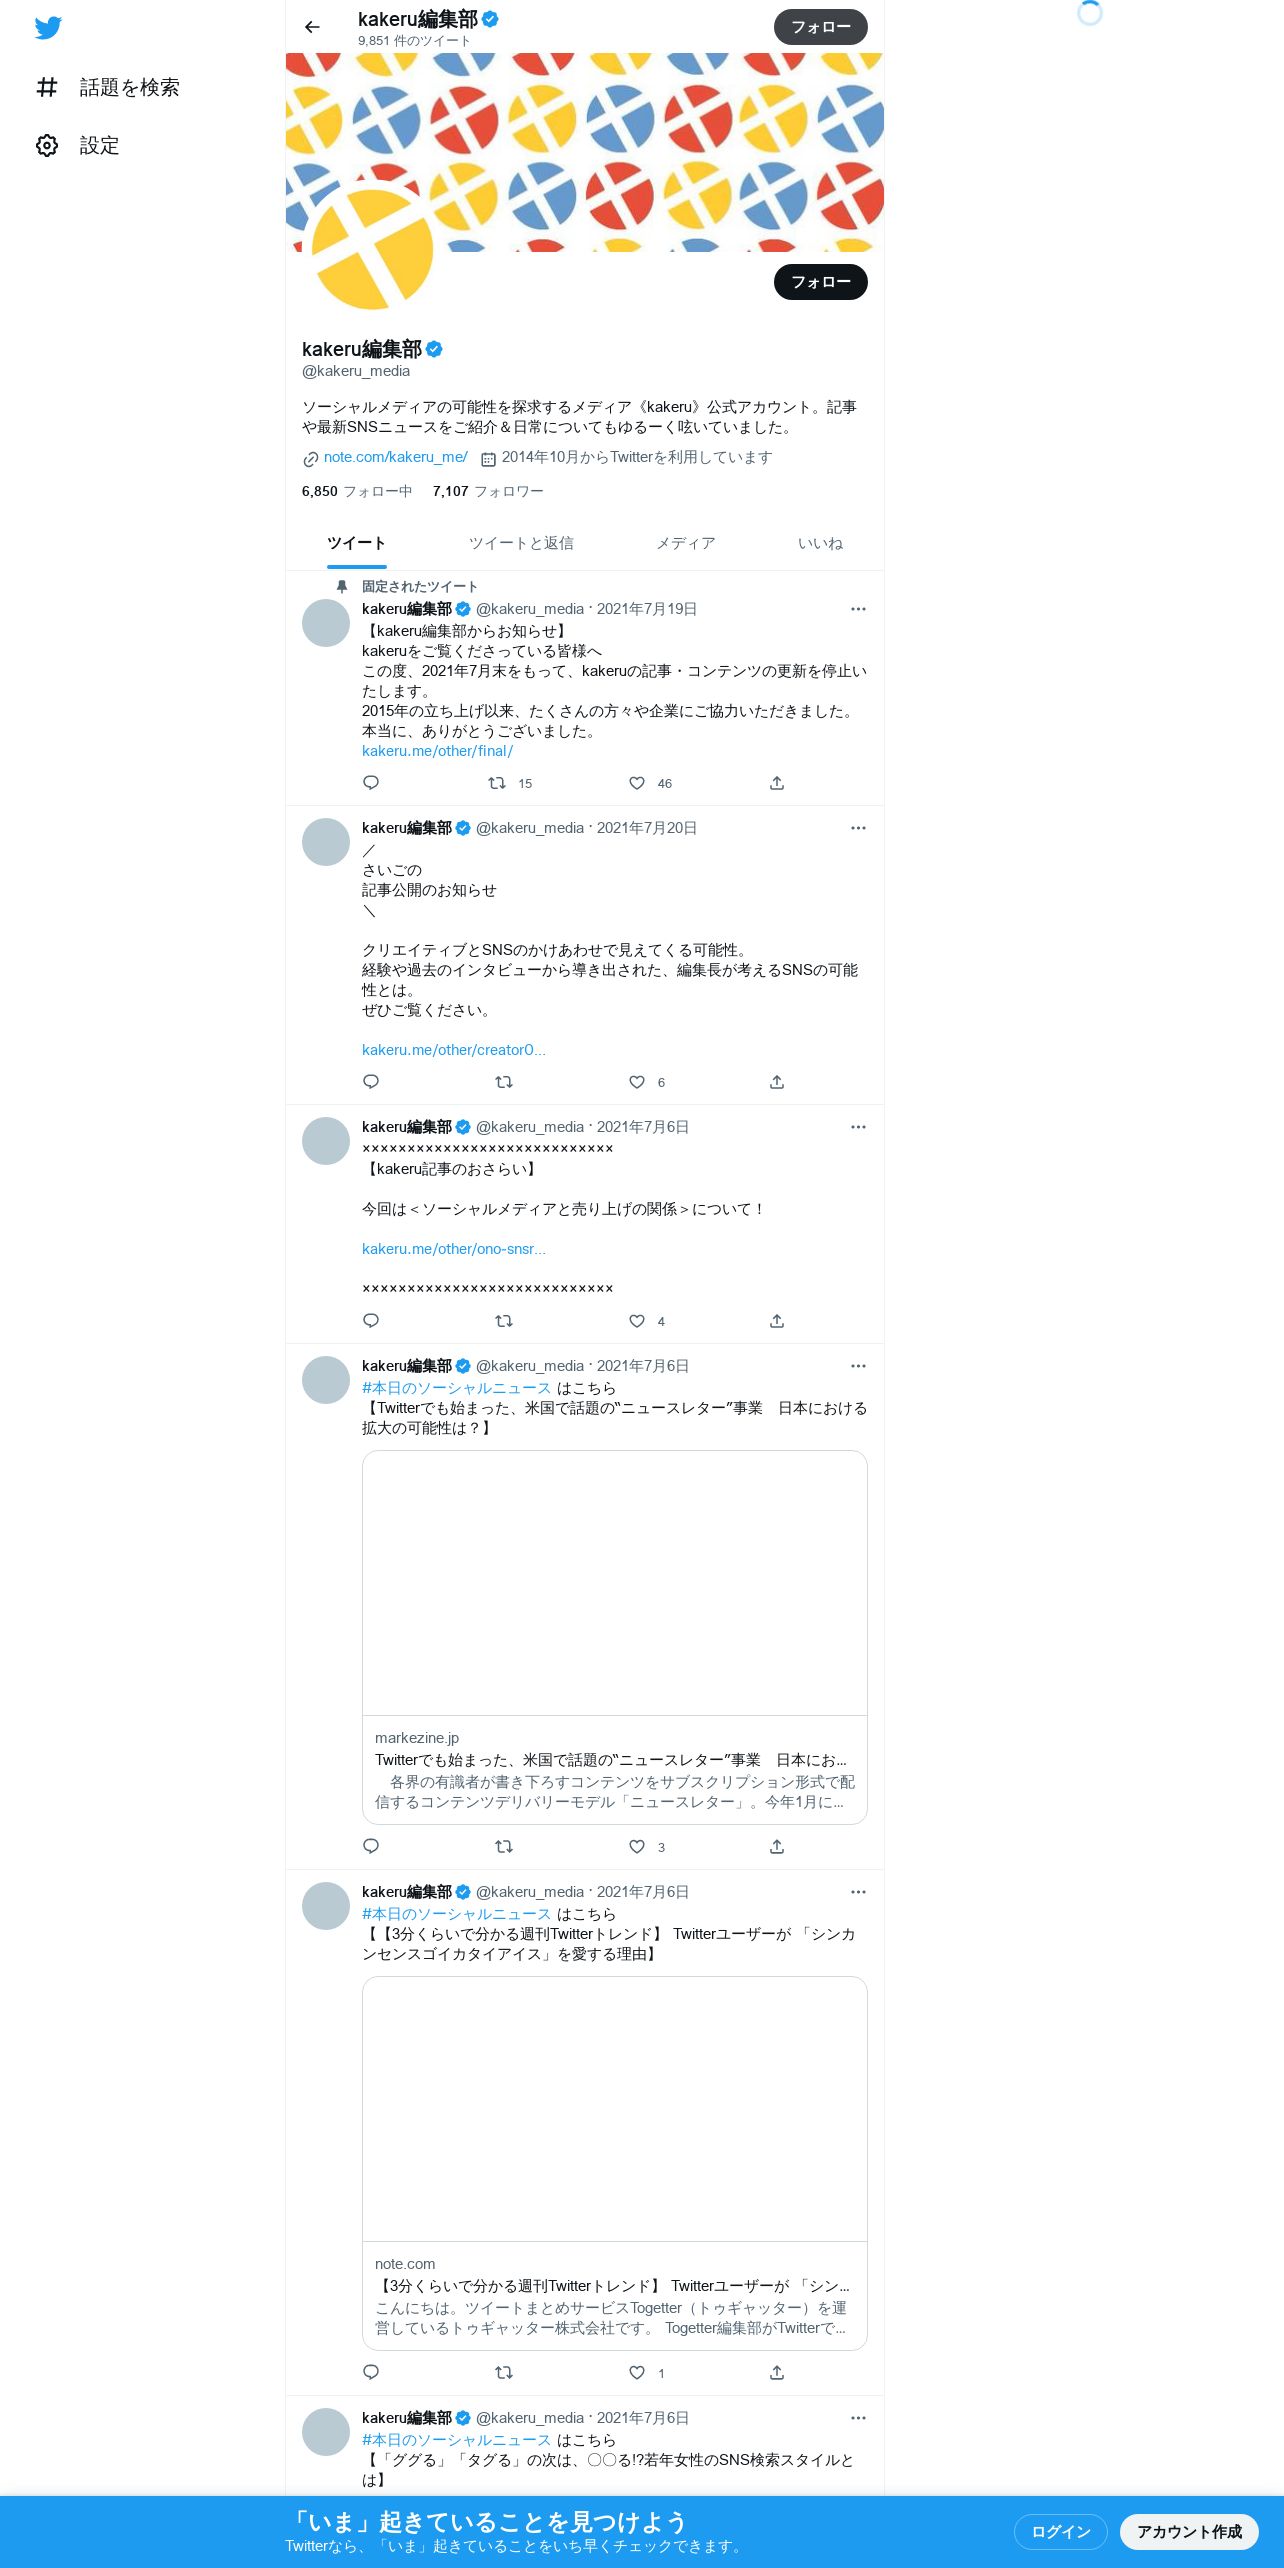
Task: Follow kakeru編集部 via the profile フォロー button
Action: 821,282
